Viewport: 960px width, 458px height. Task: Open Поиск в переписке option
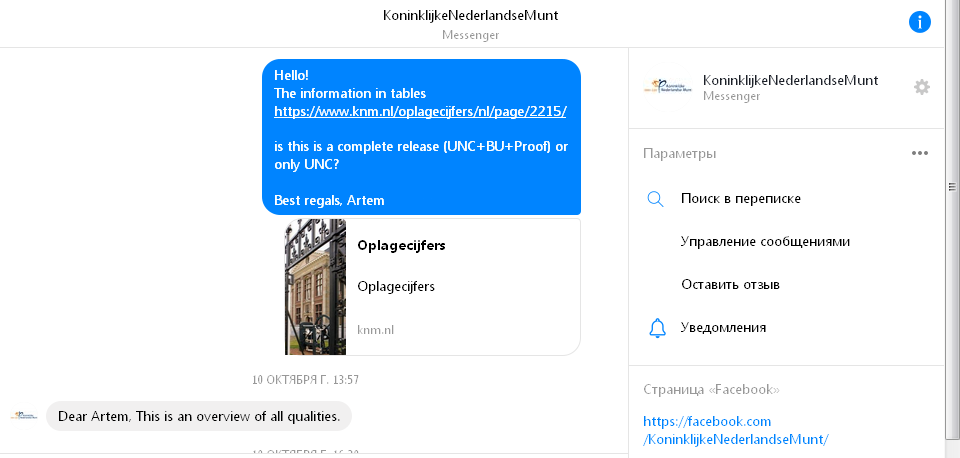[x=740, y=198]
